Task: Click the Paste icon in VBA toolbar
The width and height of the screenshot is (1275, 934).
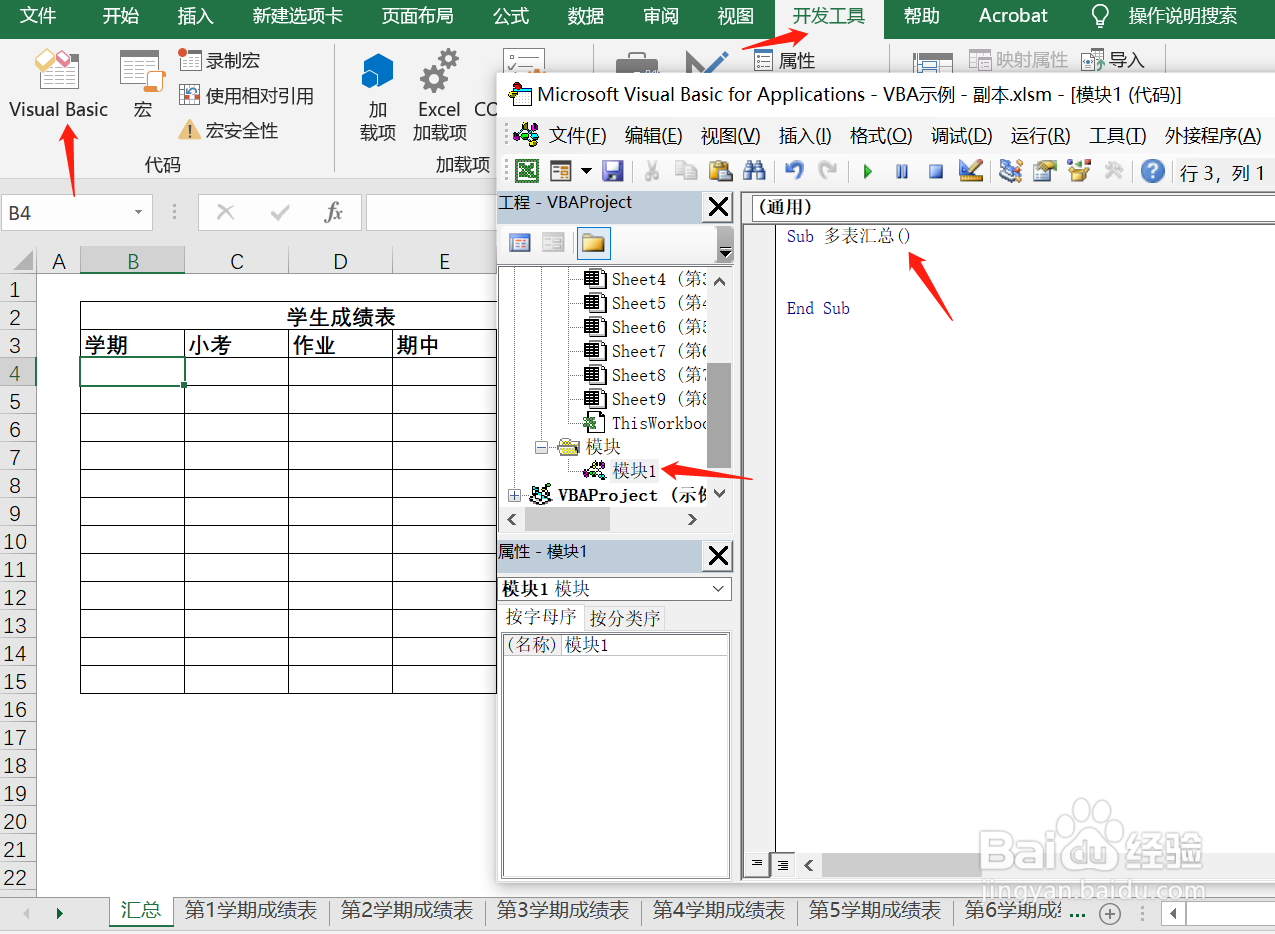Action: [720, 171]
